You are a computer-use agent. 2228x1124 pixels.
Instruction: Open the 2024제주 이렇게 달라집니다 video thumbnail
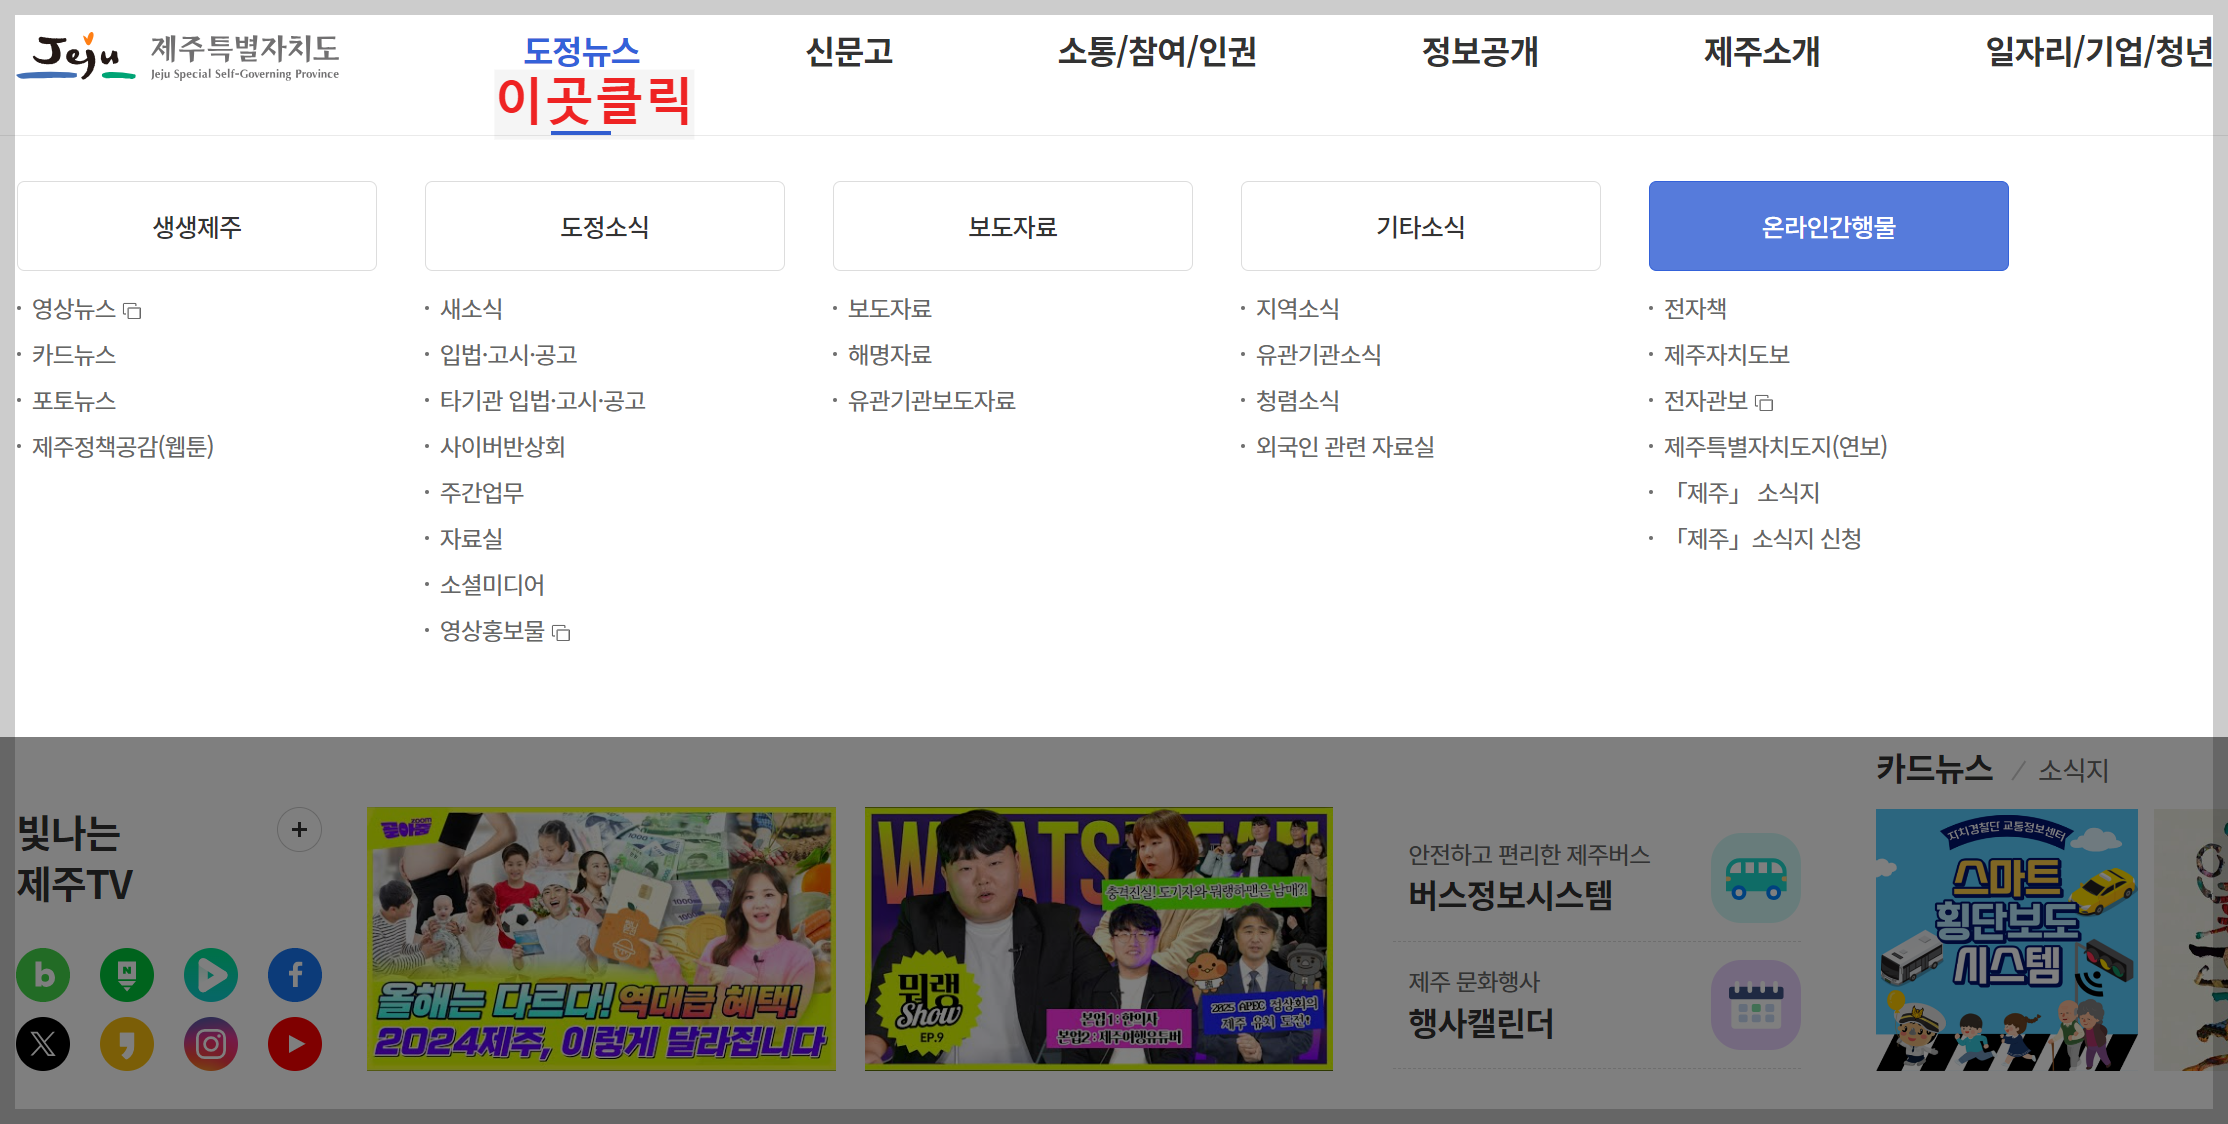[601, 939]
